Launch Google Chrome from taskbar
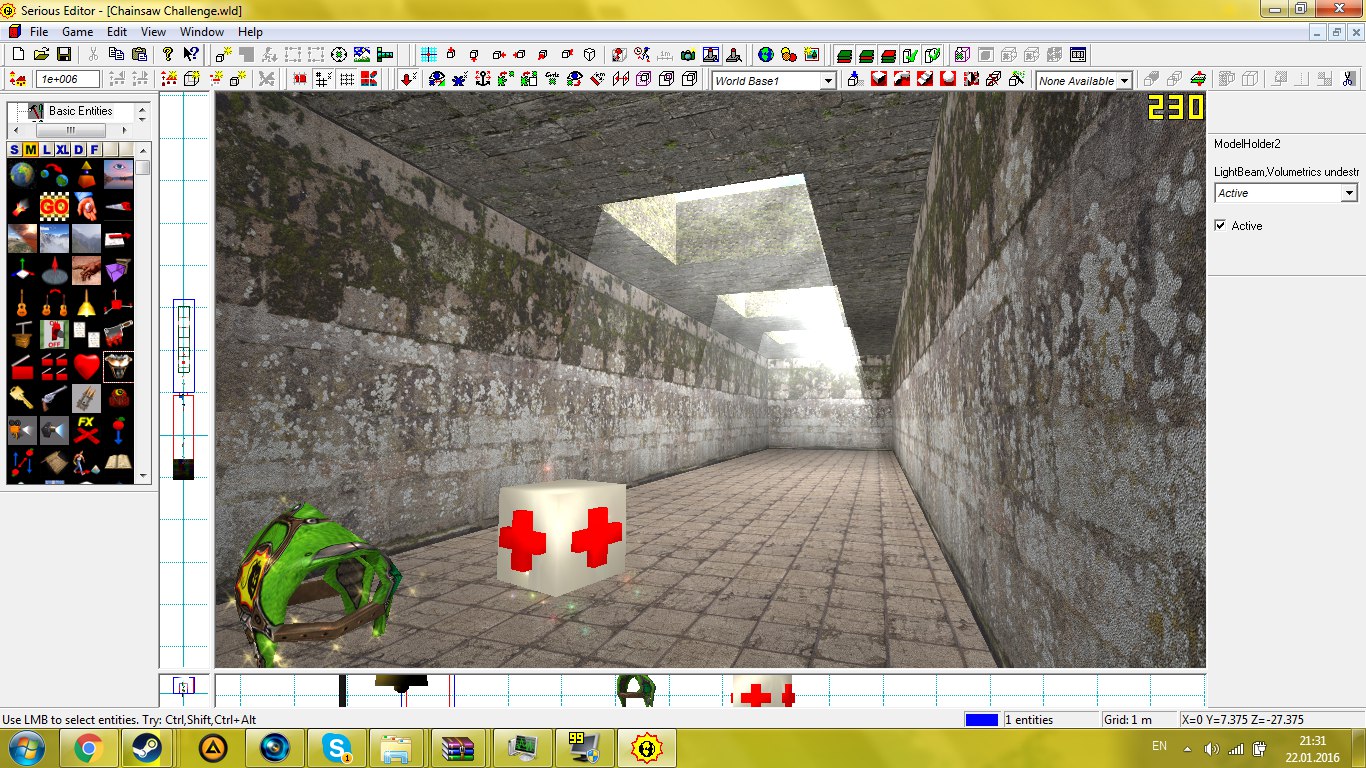The width and height of the screenshot is (1366, 768). [x=88, y=748]
